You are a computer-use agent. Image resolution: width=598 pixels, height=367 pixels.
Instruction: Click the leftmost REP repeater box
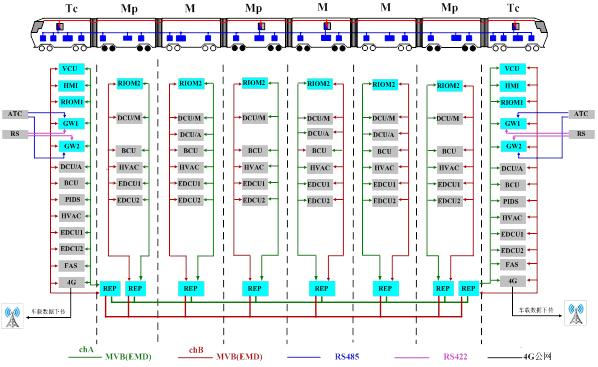pyautogui.click(x=110, y=289)
